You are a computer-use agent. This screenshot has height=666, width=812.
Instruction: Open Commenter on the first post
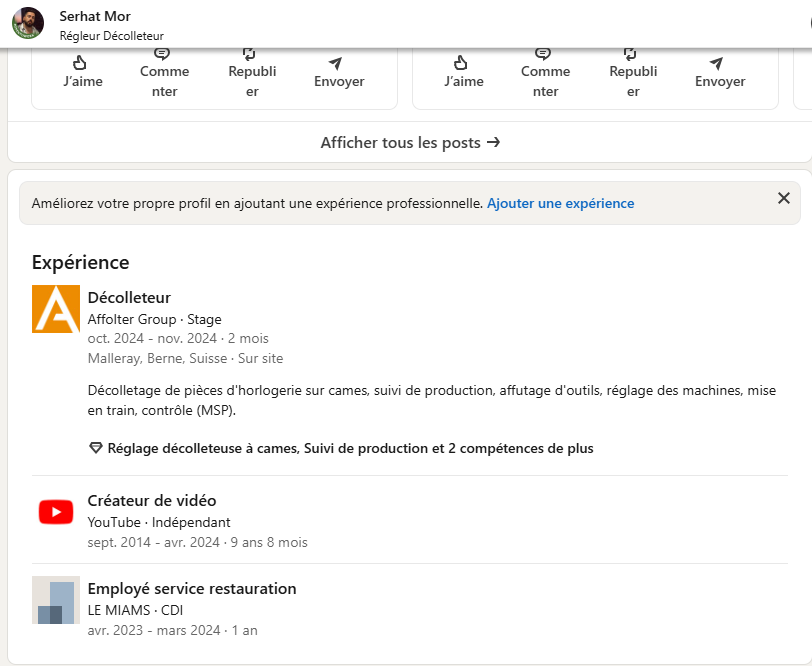[165, 74]
